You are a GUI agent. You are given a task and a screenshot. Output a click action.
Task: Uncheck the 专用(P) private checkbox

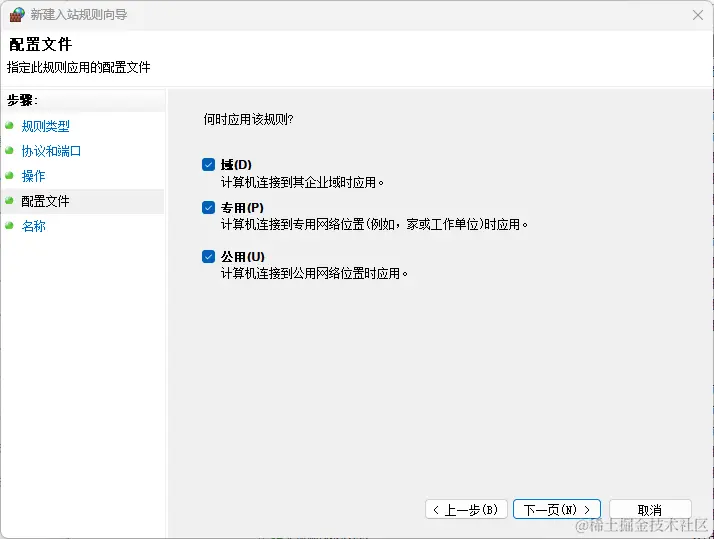coord(208,208)
